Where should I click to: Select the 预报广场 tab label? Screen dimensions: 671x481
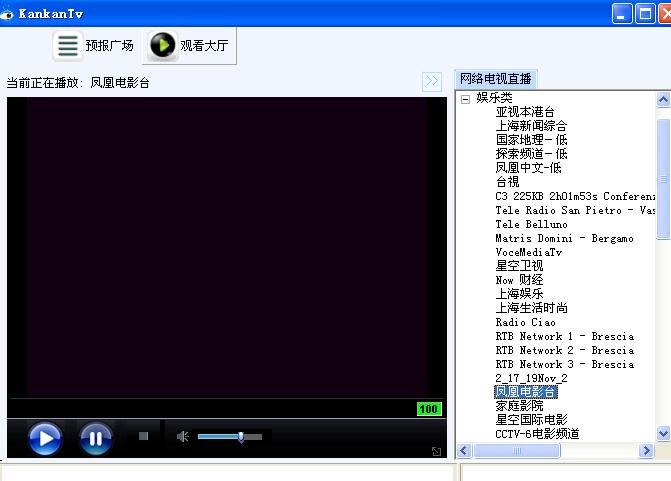click(x=110, y=45)
